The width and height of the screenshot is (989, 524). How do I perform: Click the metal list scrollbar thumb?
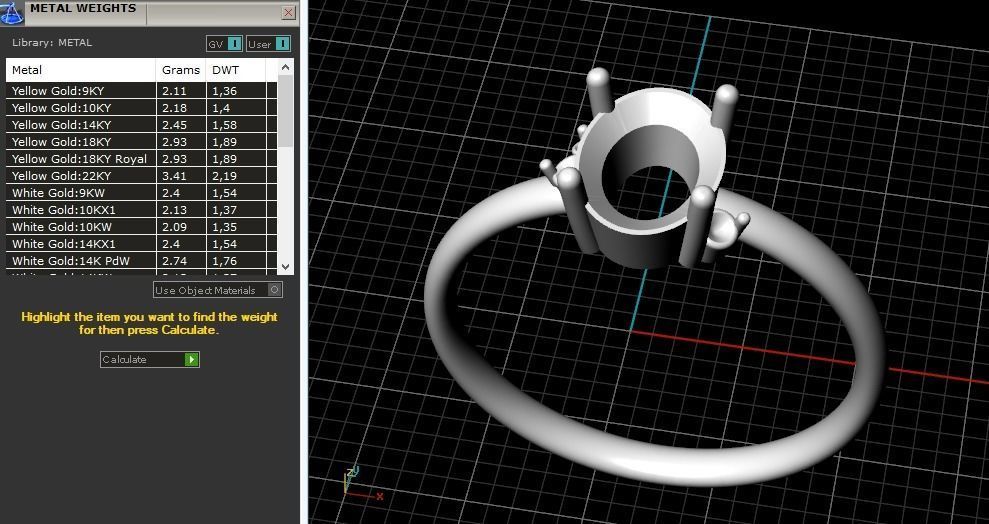coord(285,110)
